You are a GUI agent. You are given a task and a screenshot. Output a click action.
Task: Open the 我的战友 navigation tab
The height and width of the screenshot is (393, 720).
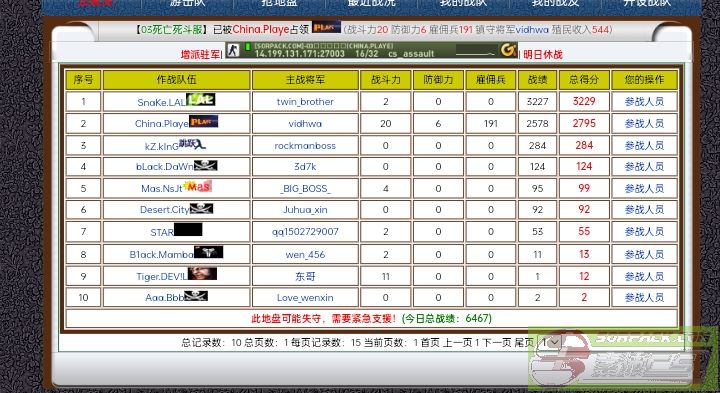point(555,3)
